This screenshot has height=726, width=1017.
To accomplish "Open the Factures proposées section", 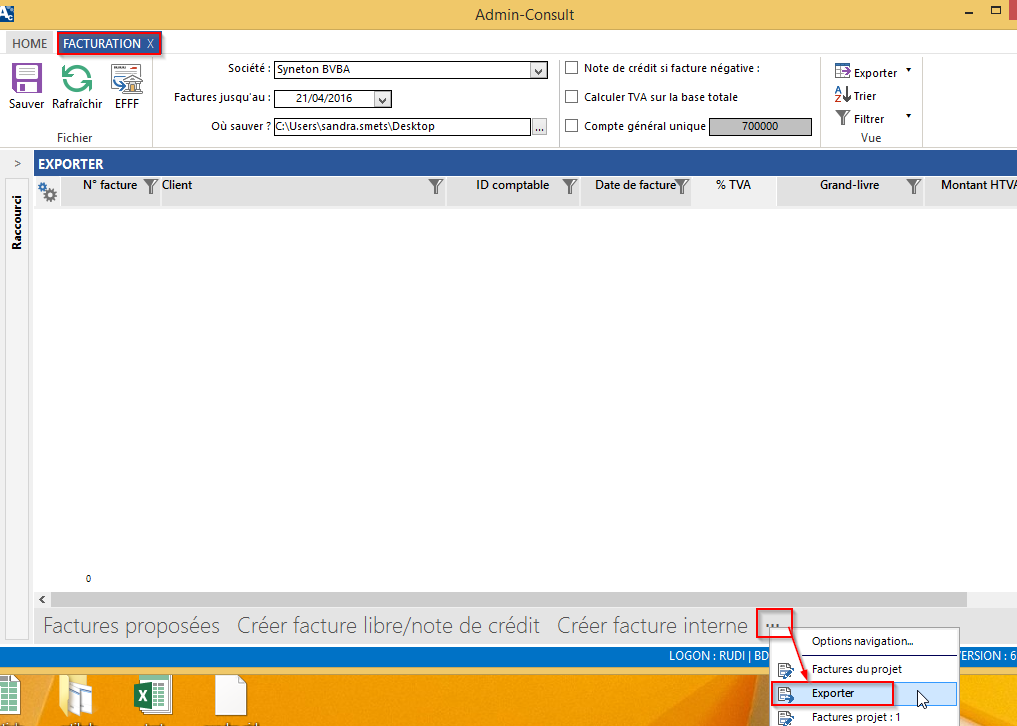I will point(131,626).
